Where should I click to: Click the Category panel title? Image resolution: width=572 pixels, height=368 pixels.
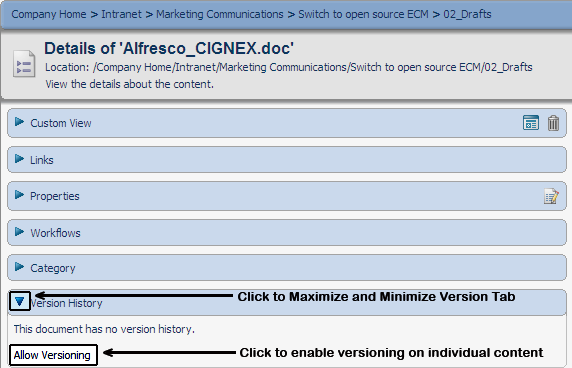[53, 268]
